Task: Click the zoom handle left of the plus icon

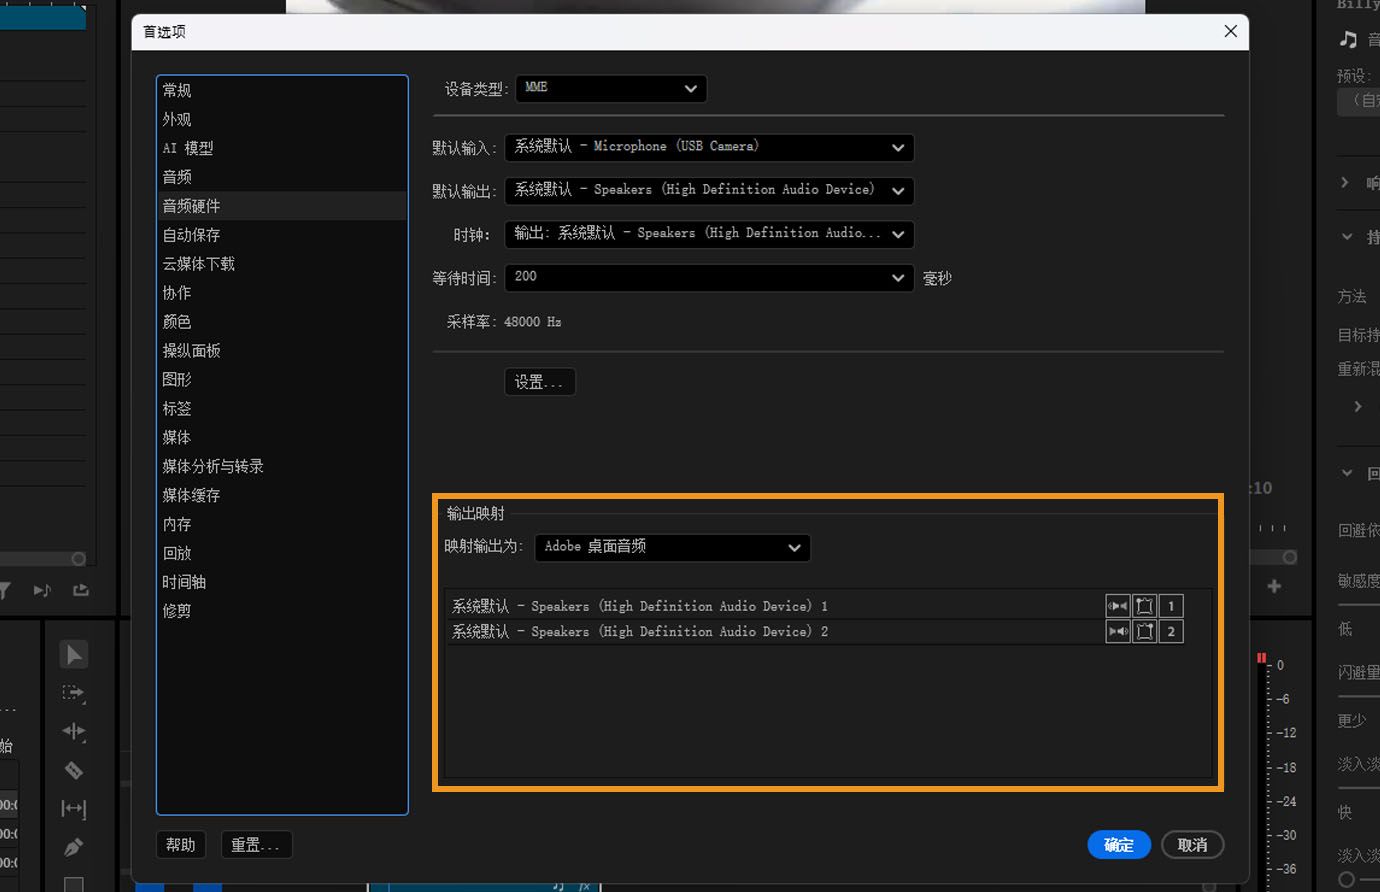Action: click(x=1290, y=557)
